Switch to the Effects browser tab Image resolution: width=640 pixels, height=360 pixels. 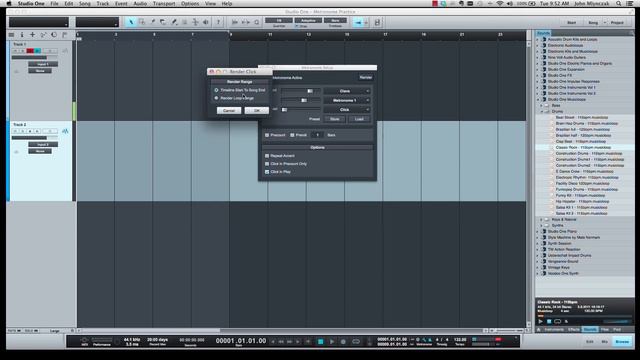pyautogui.click(x=573, y=329)
